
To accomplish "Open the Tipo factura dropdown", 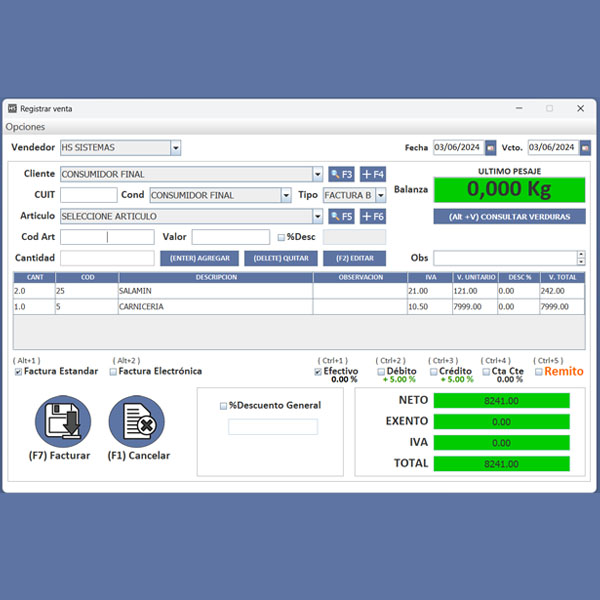I will [380, 195].
